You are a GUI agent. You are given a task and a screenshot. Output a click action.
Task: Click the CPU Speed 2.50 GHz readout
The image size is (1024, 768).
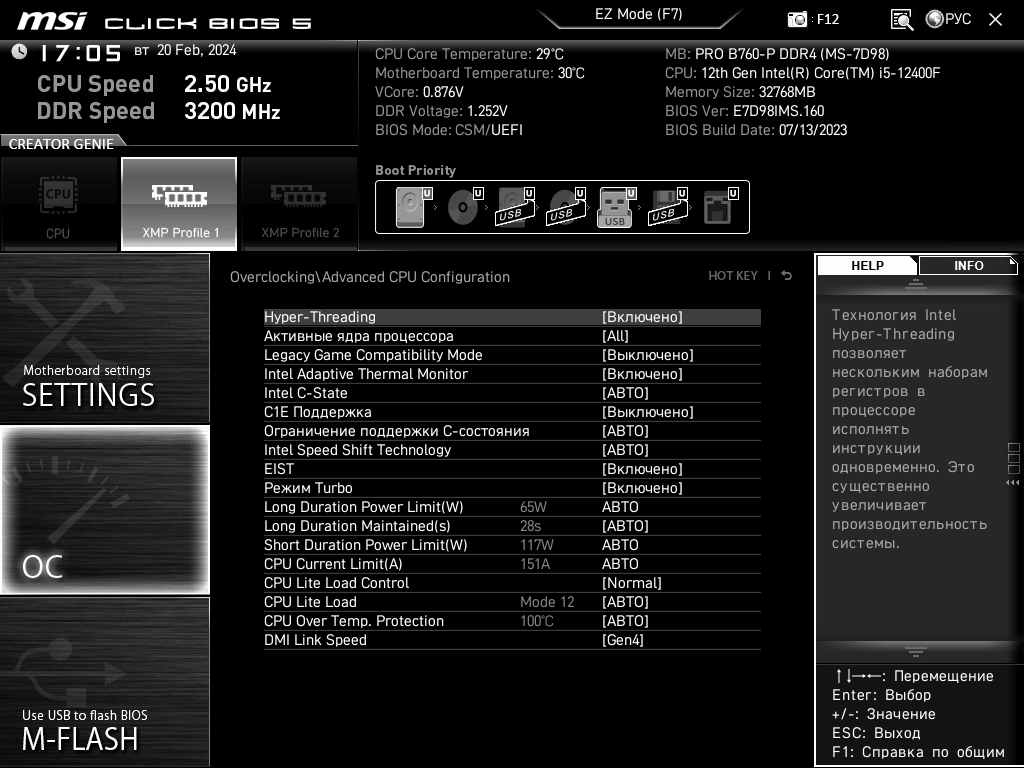coord(154,84)
